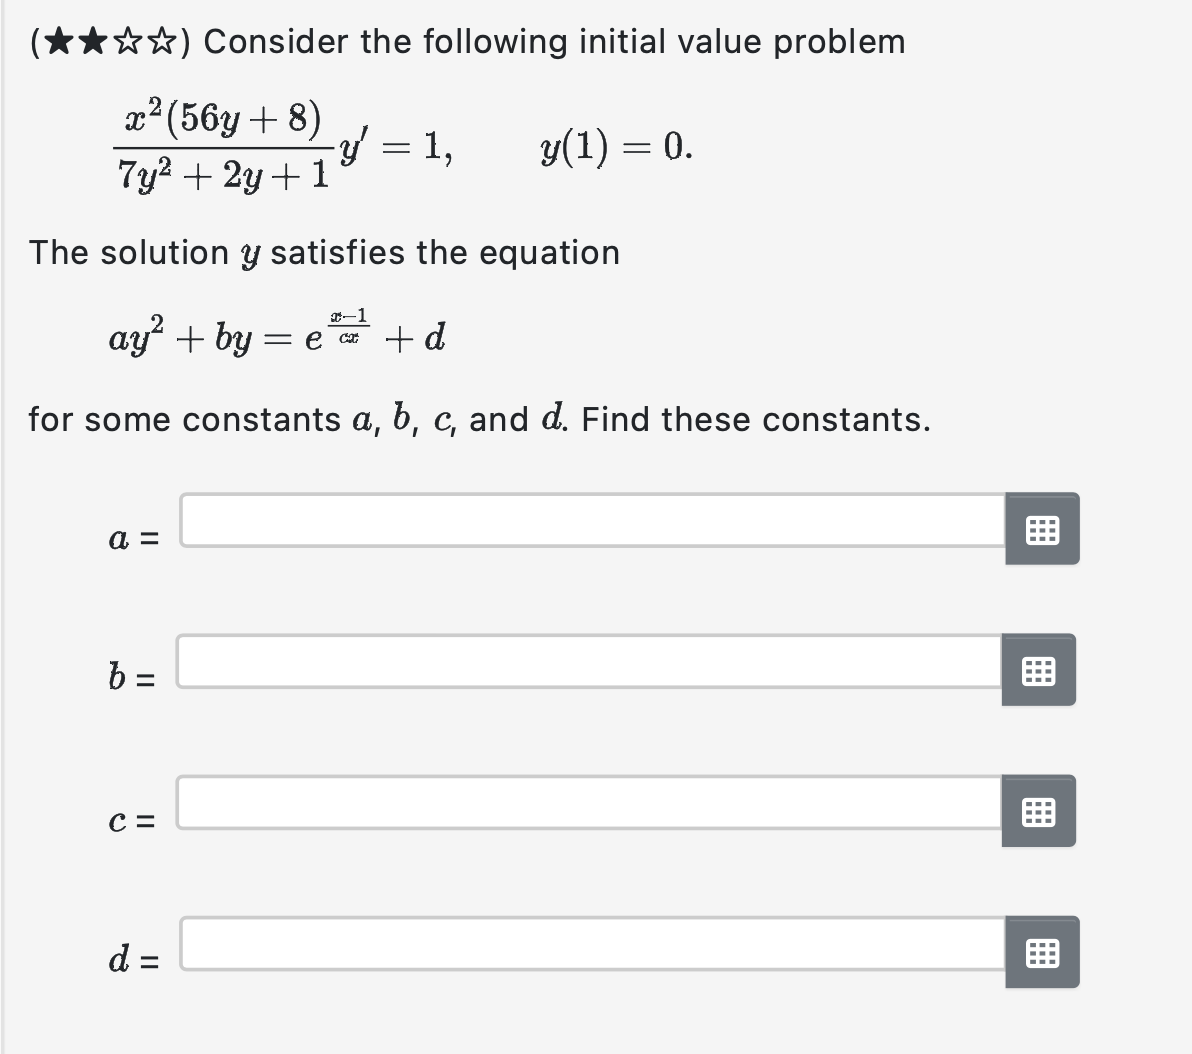
Task: Click the keypad icon beside the first answer box
Action: point(1041,530)
